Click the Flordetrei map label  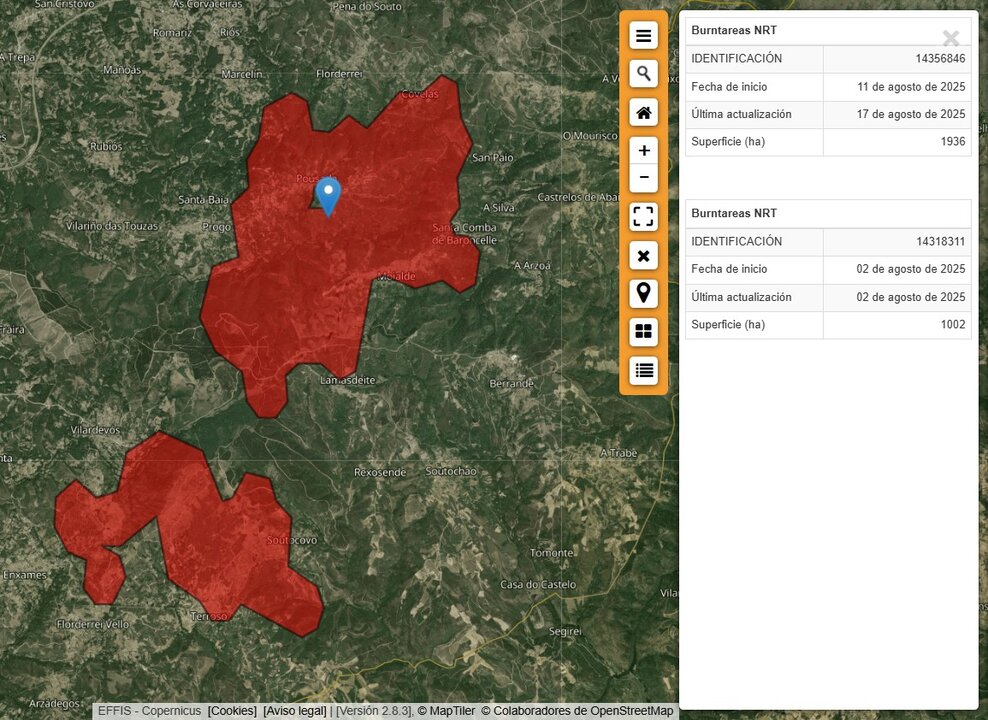click(339, 74)
